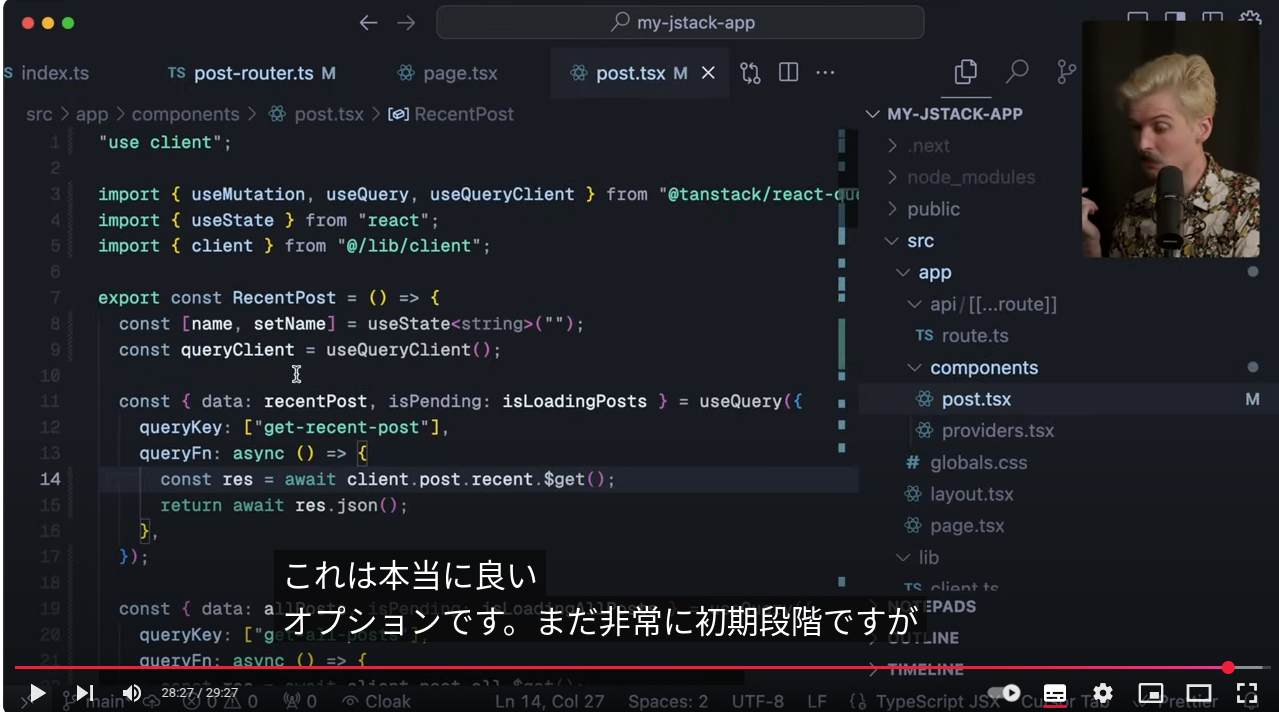Enter fullscreen on the video player
This screenshot has width=1279, height=712.
click(x=1247, y=692)
